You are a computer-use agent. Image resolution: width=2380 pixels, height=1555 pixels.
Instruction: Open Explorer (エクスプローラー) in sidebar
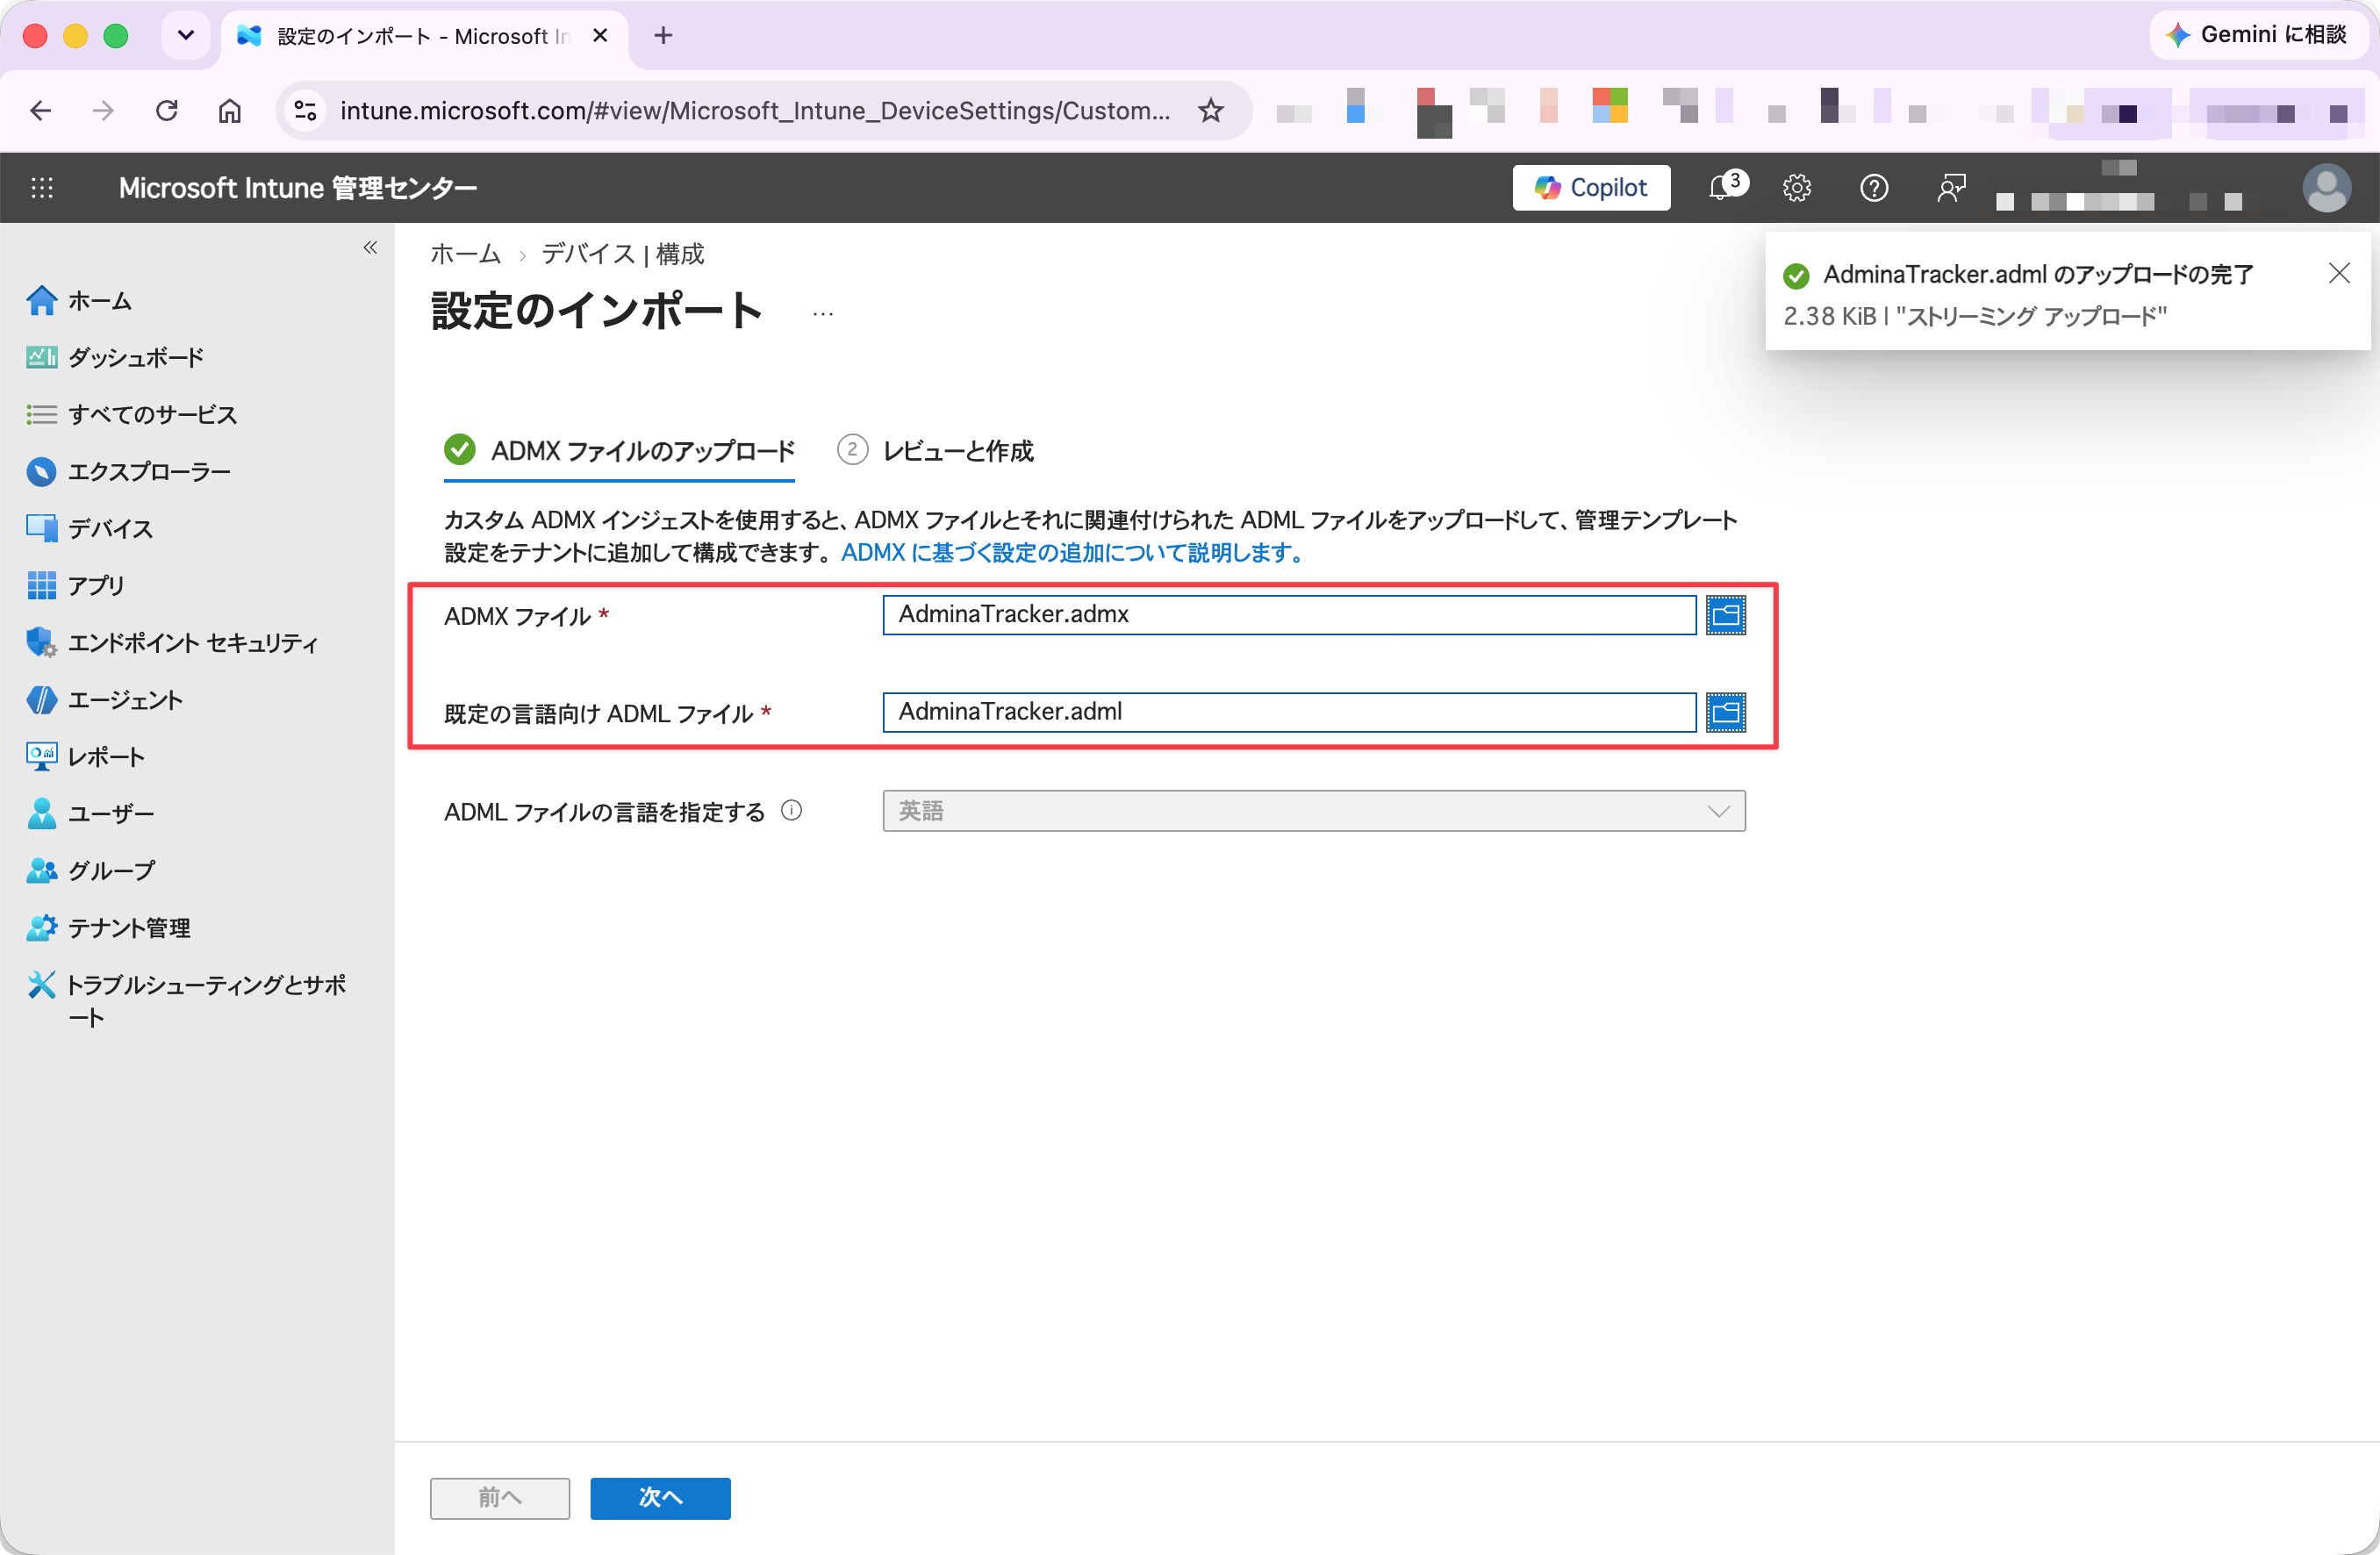coord(128,471)
